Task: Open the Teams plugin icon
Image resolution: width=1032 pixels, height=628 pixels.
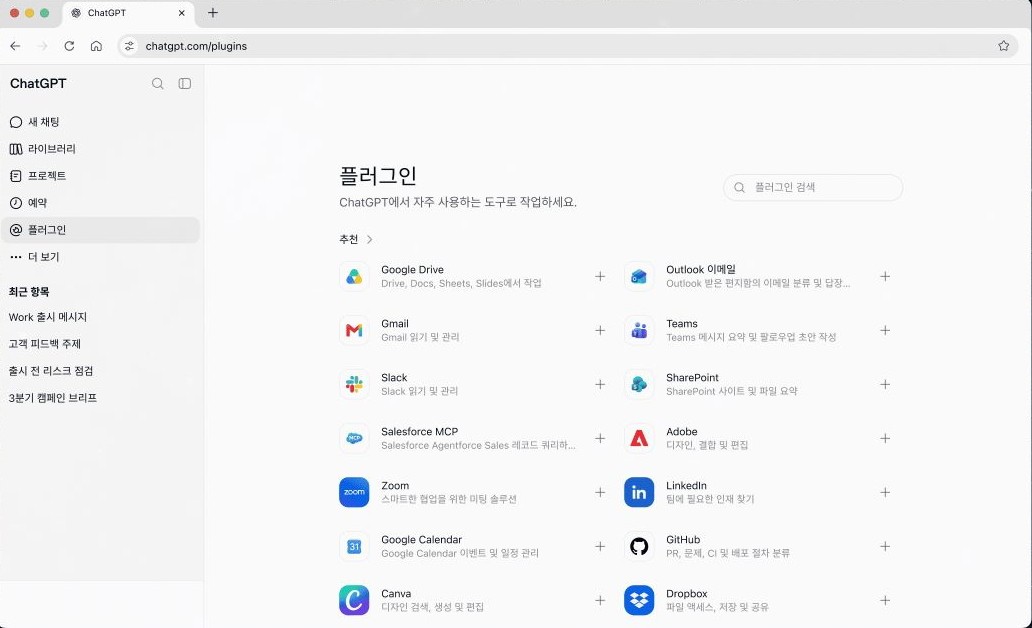Action: pos(639,330)
